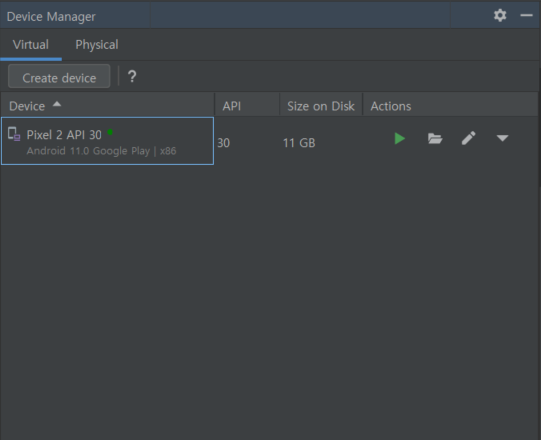Click the 11 GB size cell
The height and width of the screenshot is (440, 541).
(x=299, y=143)
